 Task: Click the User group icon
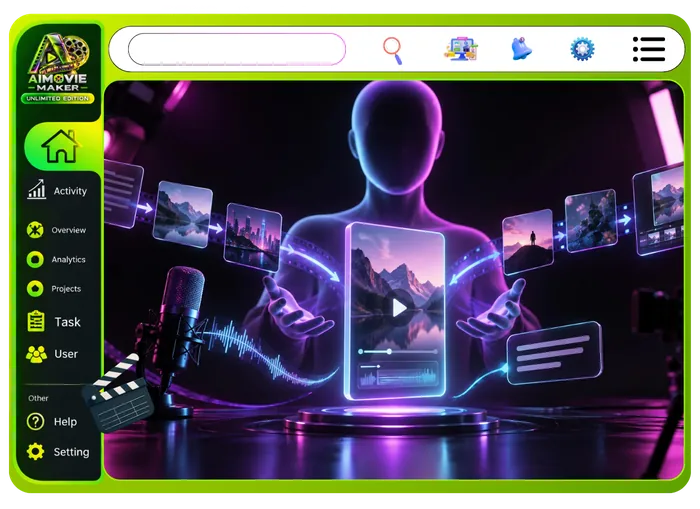click(36, 354)
